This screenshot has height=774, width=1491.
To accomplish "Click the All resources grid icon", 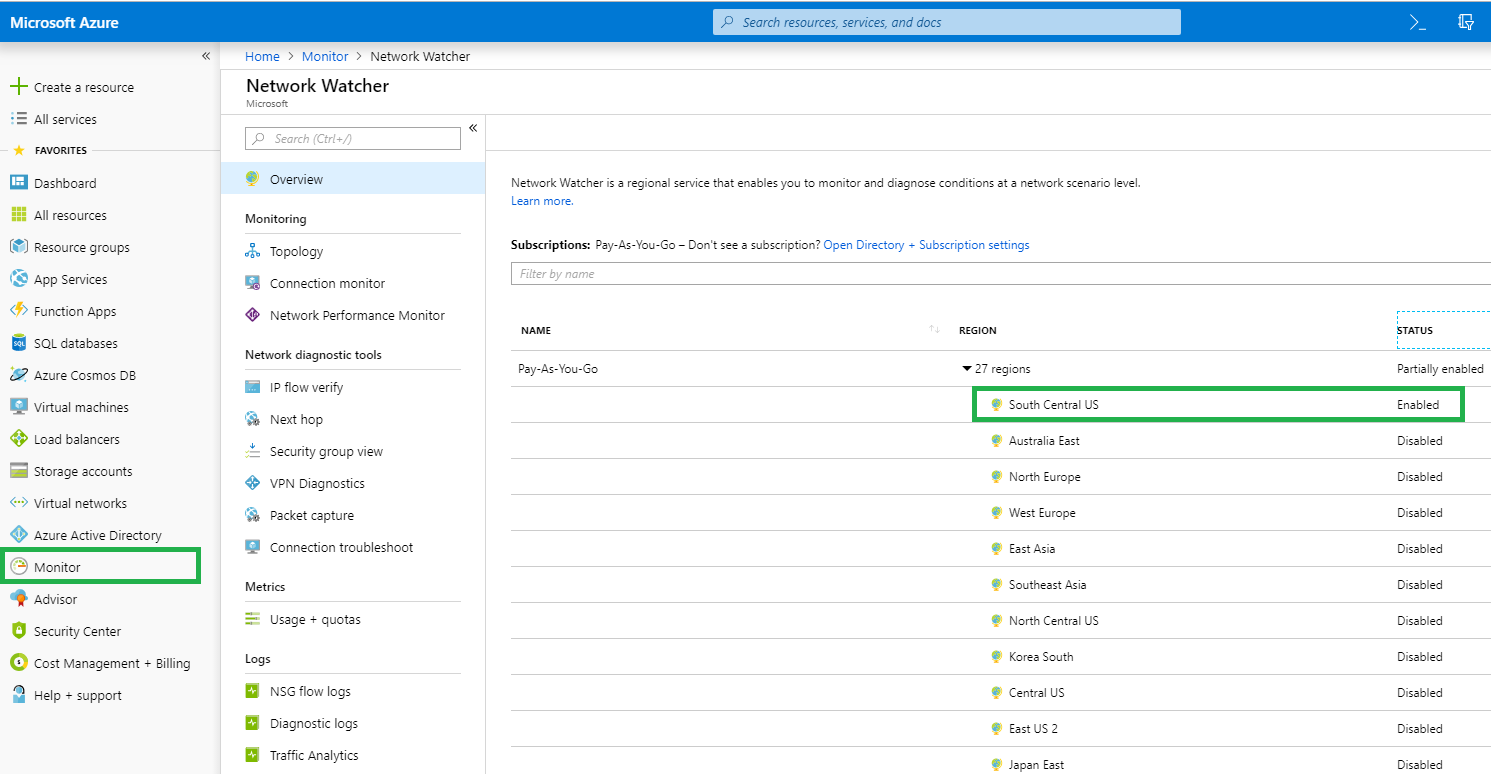I will click(x=18, y=215).
